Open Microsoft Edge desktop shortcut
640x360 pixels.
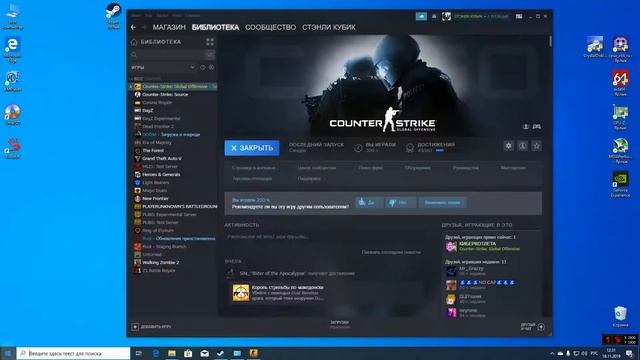12,50
